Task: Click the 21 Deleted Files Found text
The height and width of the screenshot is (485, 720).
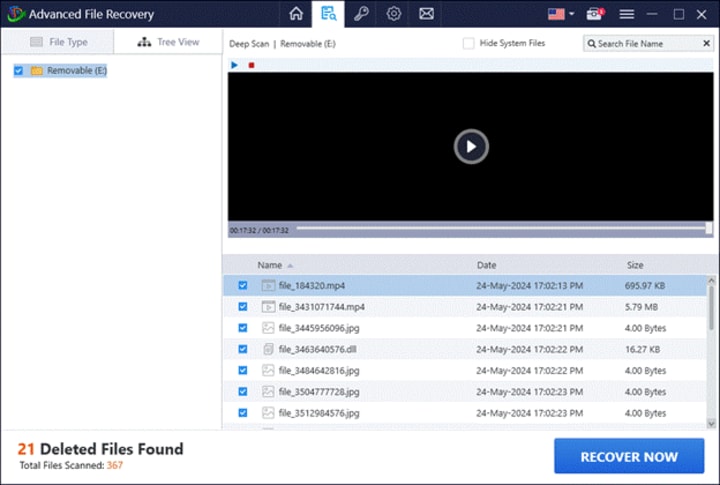Action: tap(101, 449)
